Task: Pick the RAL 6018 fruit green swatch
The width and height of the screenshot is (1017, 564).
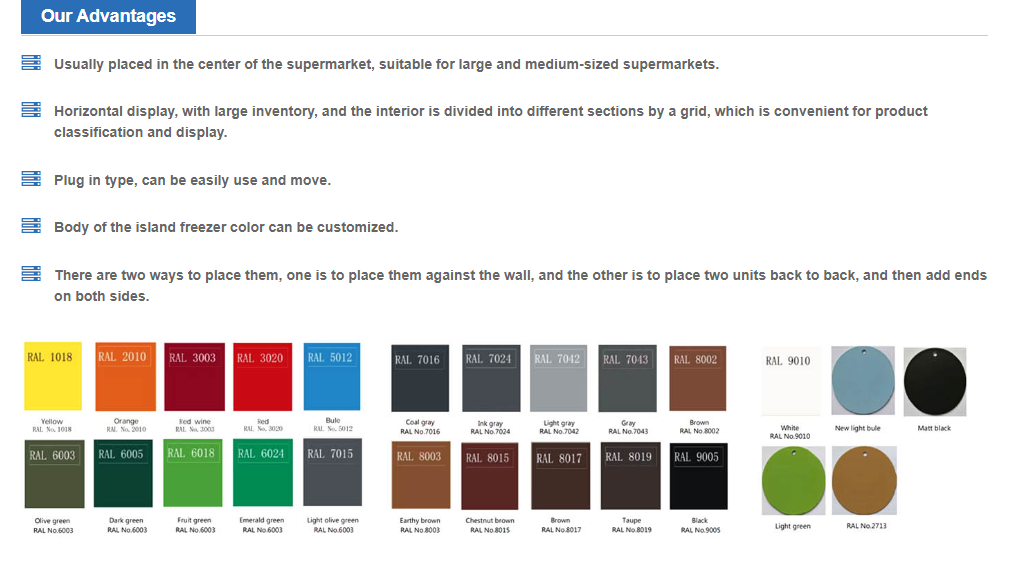Action: click(x=192, y=474)
